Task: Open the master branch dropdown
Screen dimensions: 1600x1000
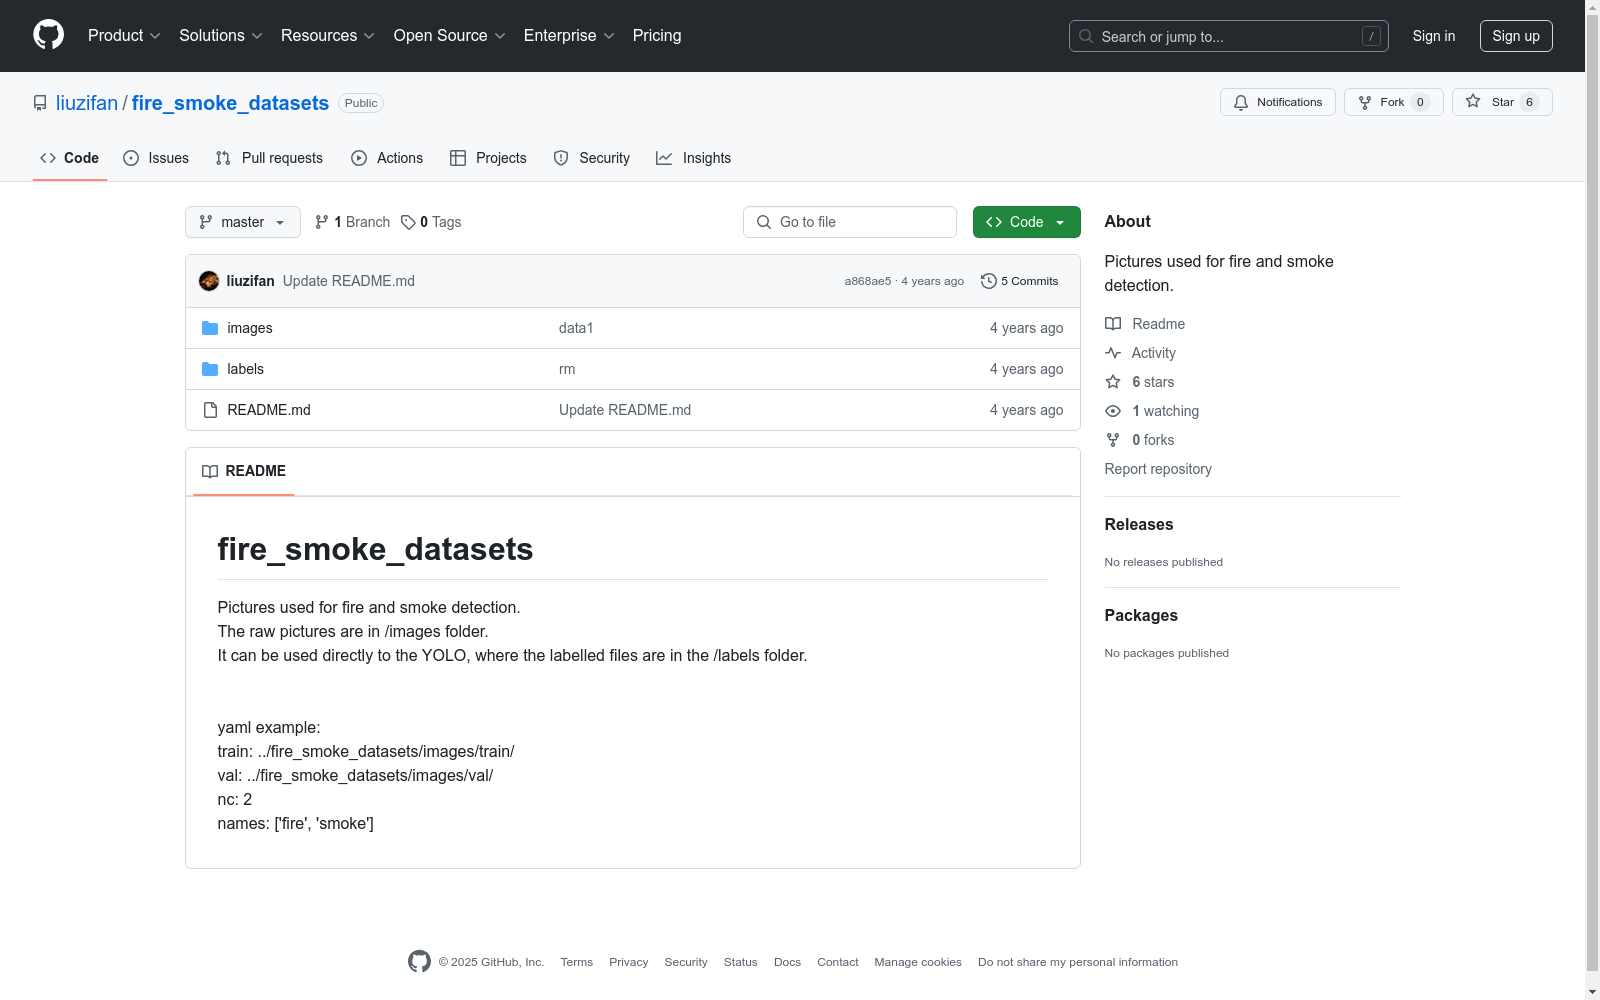Action: click(243, 222)
